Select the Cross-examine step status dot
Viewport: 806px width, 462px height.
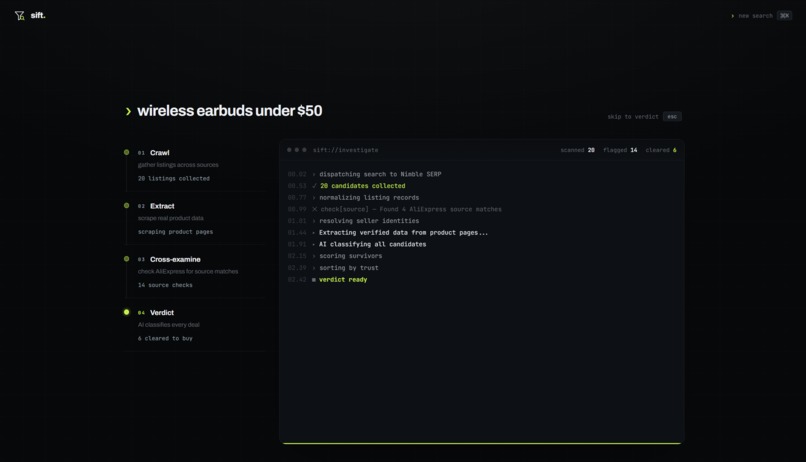pos(126,259)
